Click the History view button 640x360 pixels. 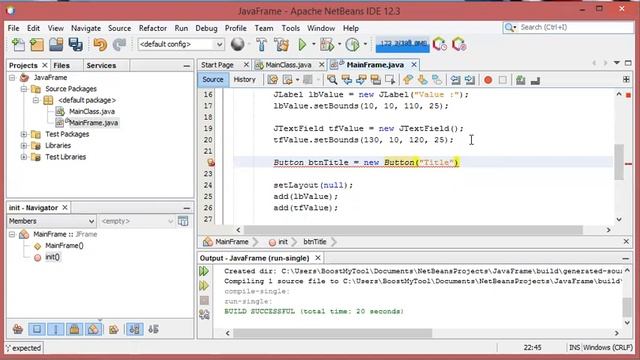click(244, 80)
